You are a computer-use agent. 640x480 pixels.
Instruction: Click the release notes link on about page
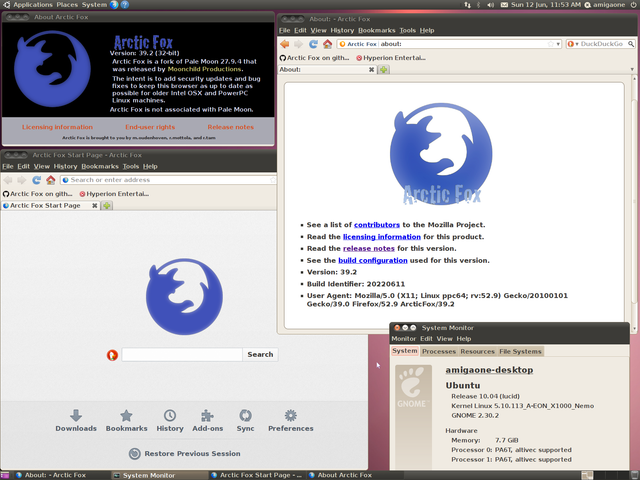pos(369,249)
